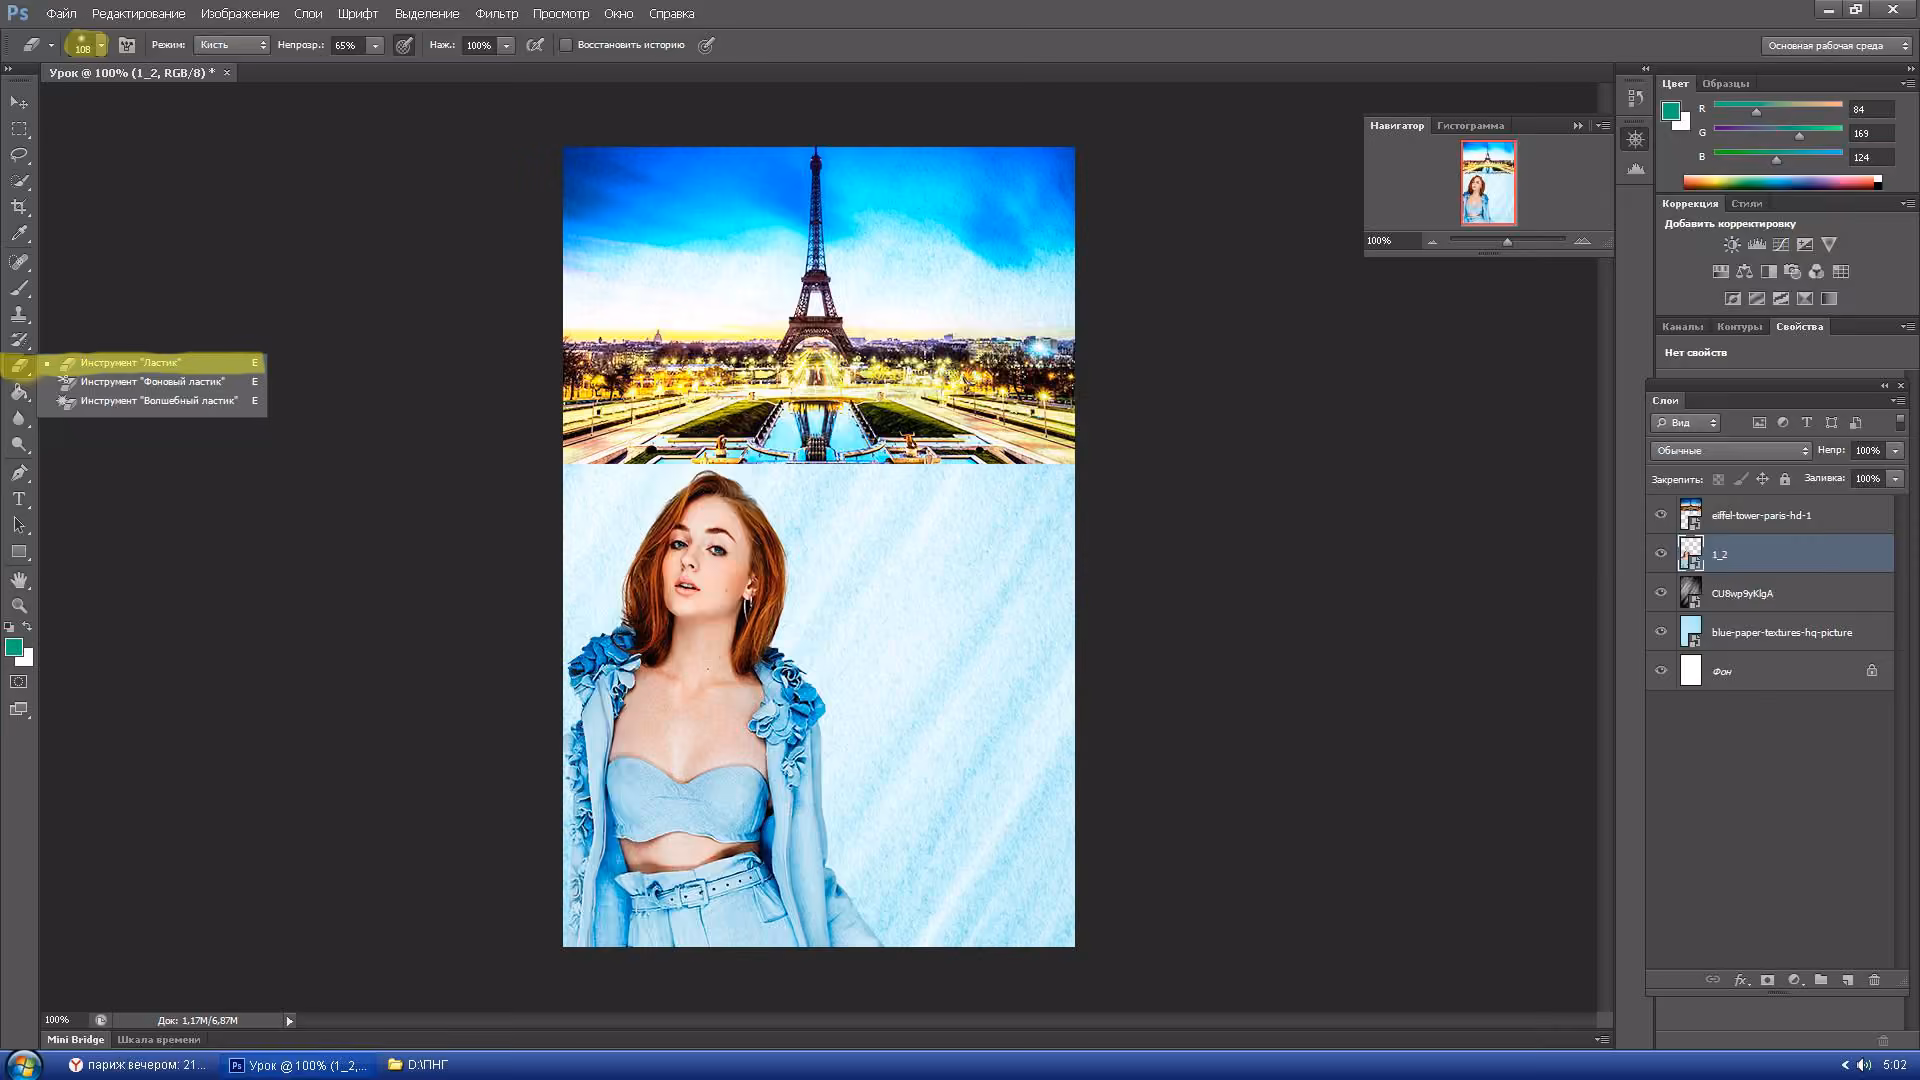Open the D:\ПНГ folder taskbar button

pos(419,1065)
